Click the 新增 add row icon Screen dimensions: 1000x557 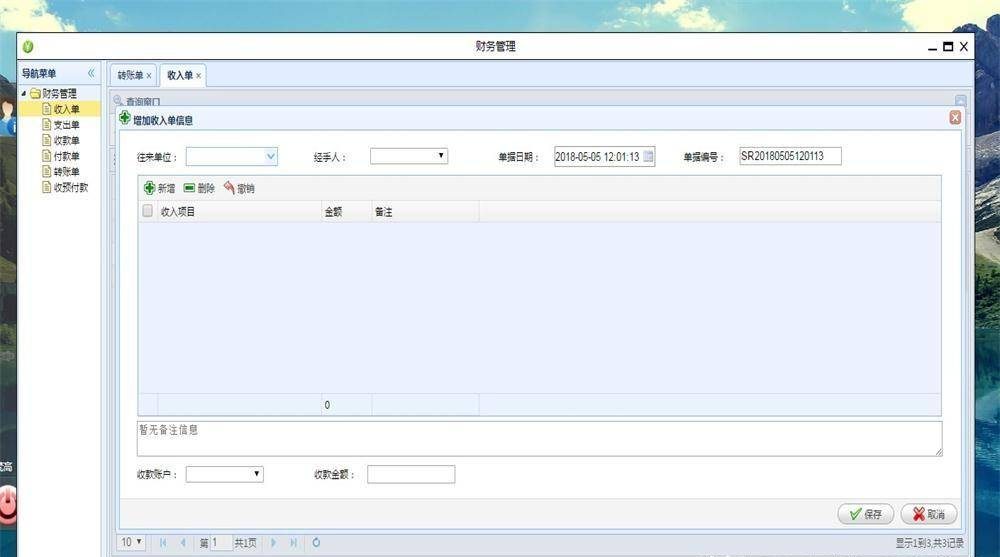coord(150,188)
